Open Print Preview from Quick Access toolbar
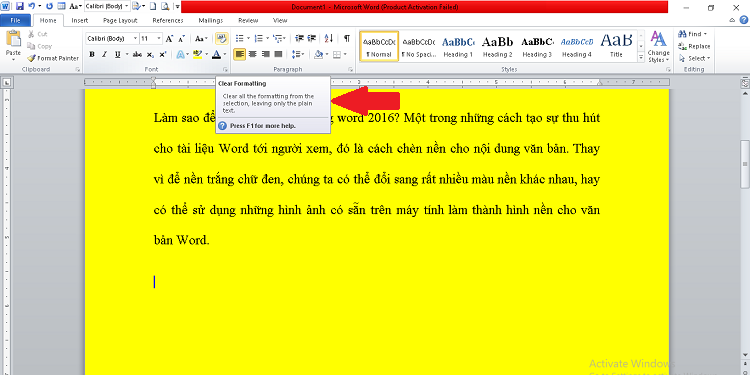750x375 pixels. tap(165, 7)
